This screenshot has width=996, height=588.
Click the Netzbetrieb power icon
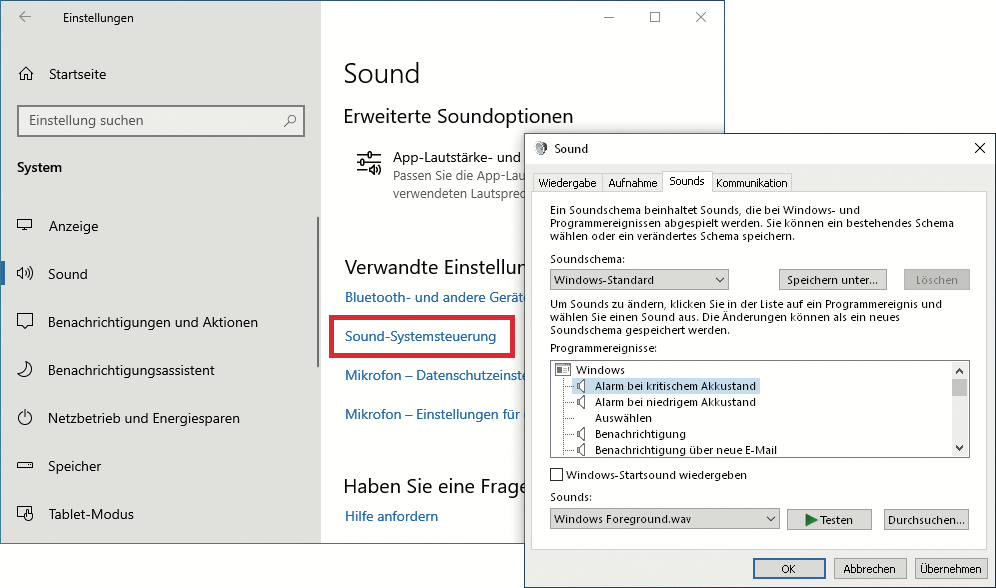tap(26, 418)
